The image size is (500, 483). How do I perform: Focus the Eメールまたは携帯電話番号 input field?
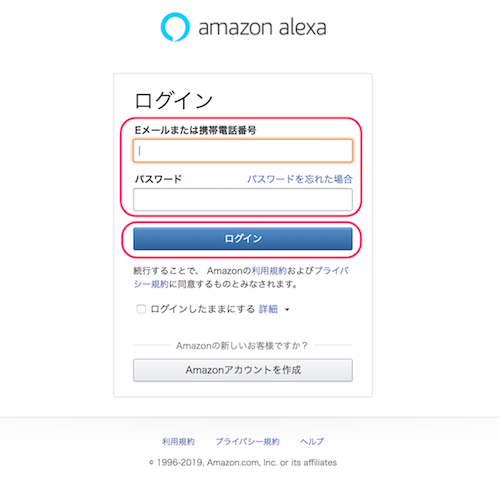[243, 151]
